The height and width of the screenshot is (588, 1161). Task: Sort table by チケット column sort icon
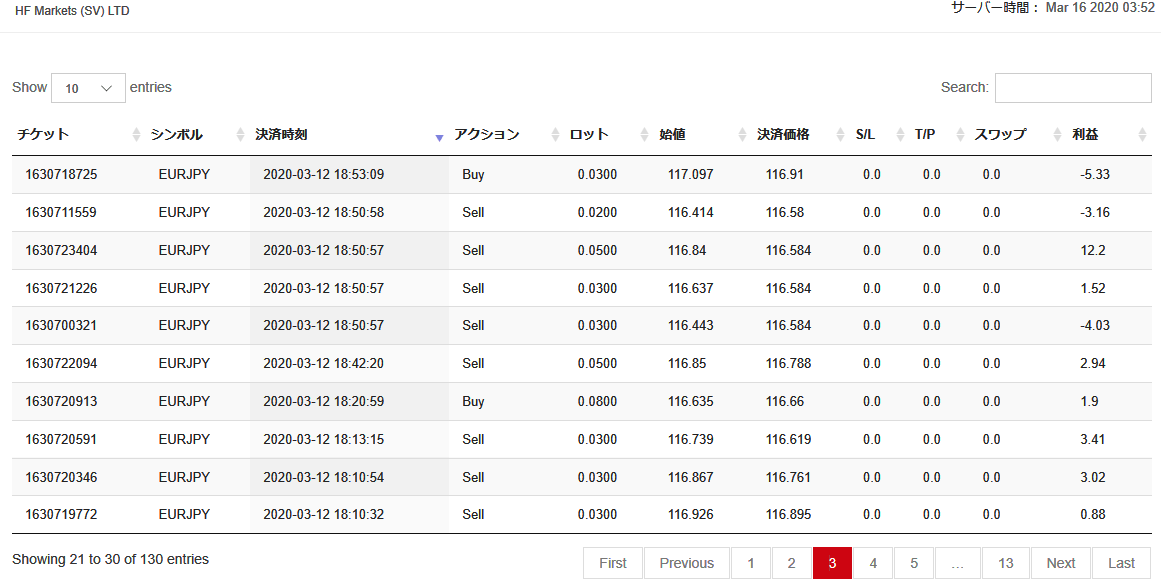[x=136, y=135]
